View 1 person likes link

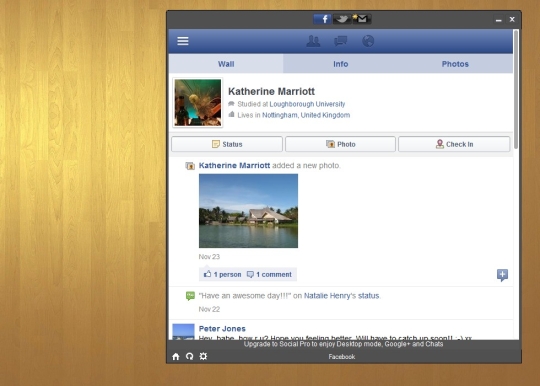click(x=227, y=274)
